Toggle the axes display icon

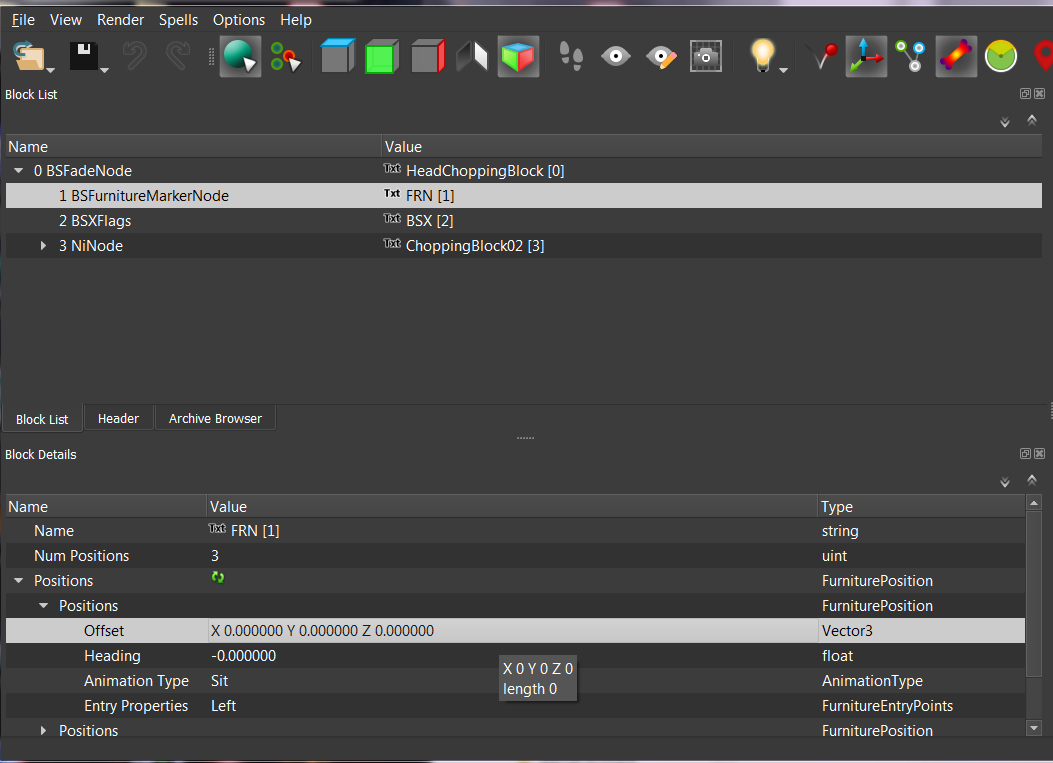point(866,56)
